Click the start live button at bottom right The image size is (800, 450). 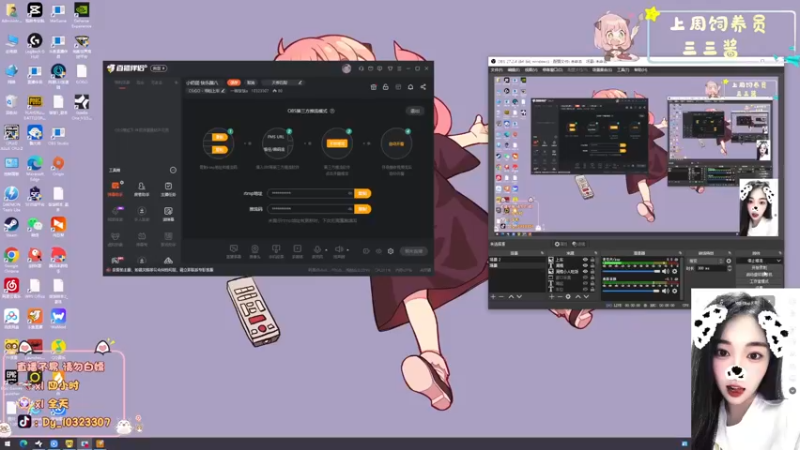pos(414,251)
